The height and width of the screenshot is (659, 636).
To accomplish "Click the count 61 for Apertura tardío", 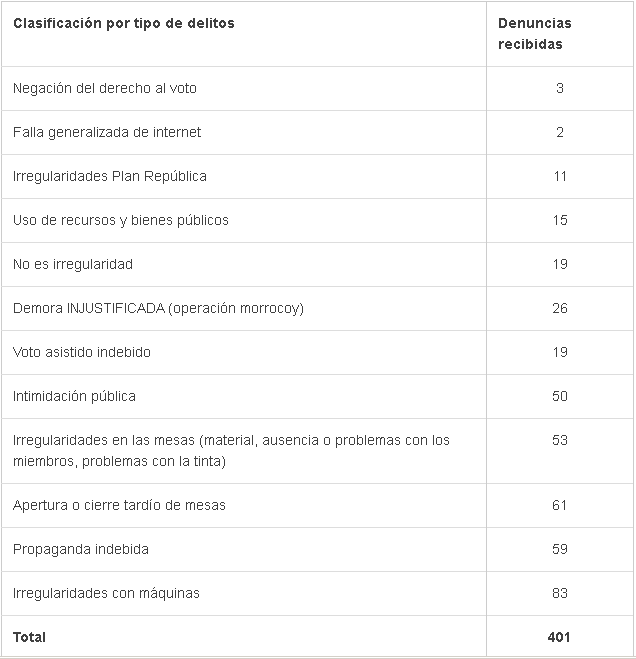I will pos(559,505).
